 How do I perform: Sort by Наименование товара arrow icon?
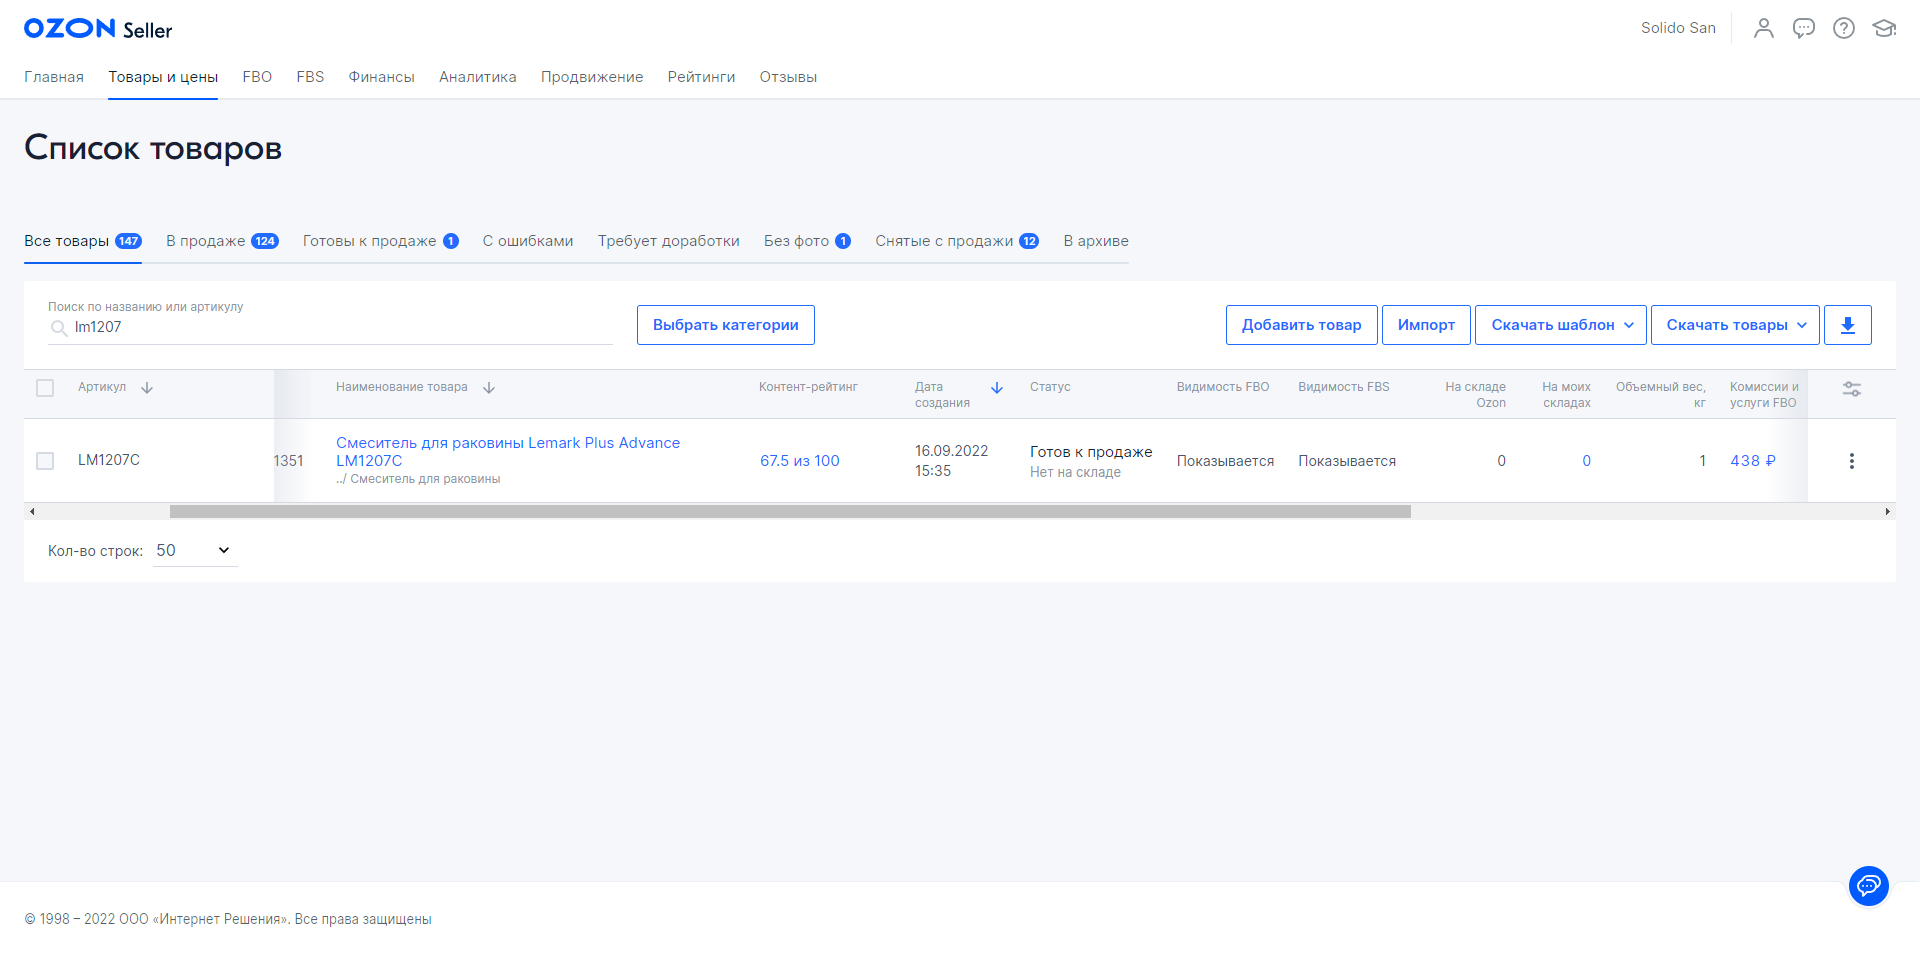pyautogui.click(x=489, y=388)
